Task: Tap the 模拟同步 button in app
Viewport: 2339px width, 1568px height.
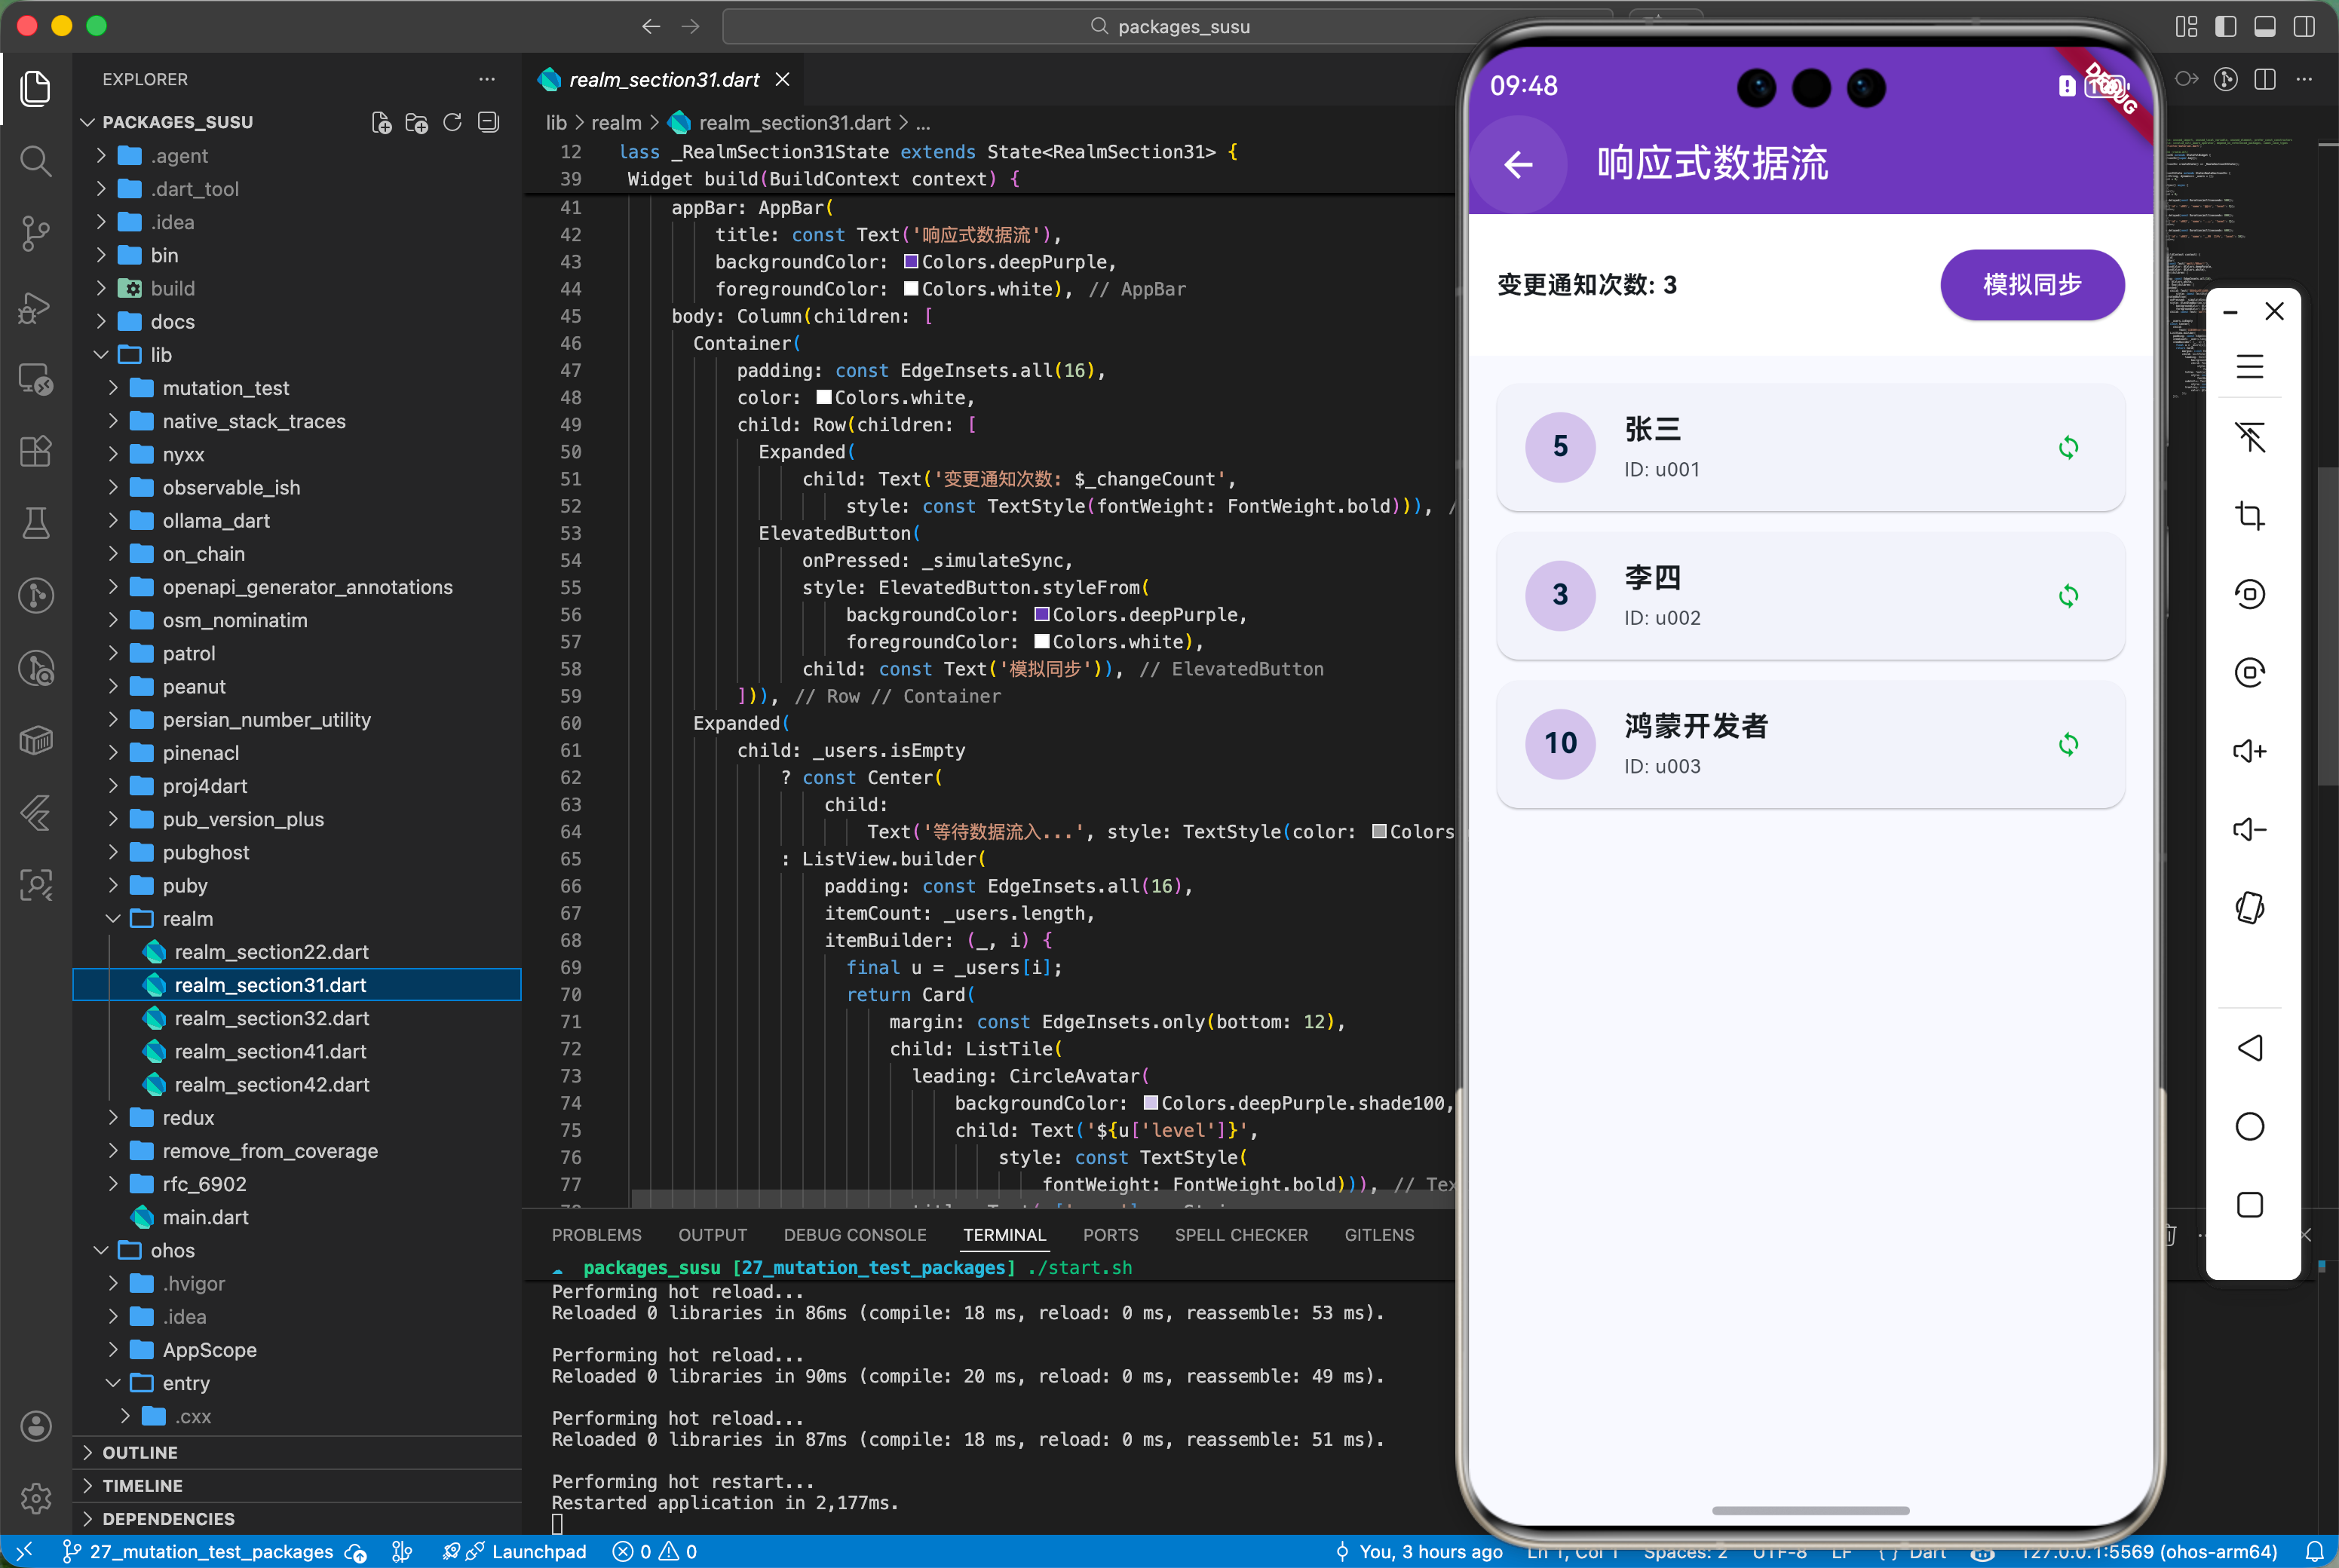Action: [x=2031, y=285]
